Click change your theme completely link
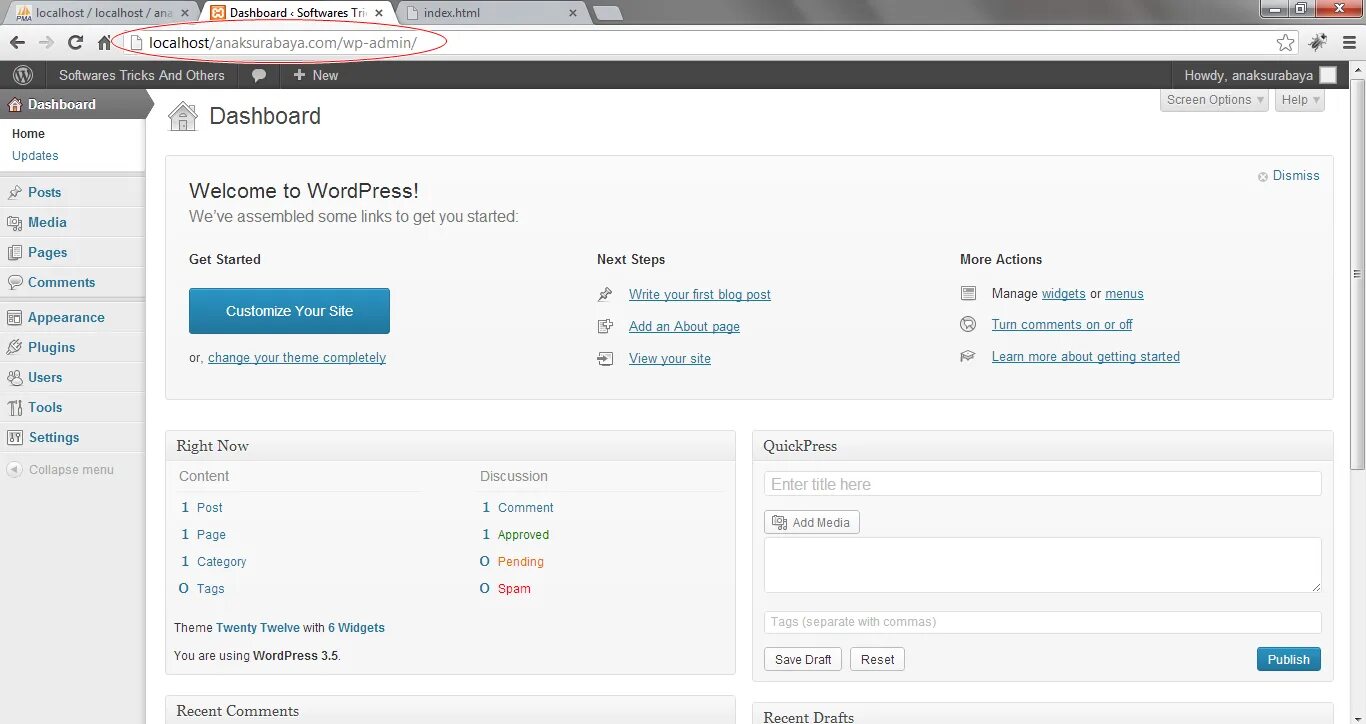The image size is (1366, 724). click(x=297, y=358)
